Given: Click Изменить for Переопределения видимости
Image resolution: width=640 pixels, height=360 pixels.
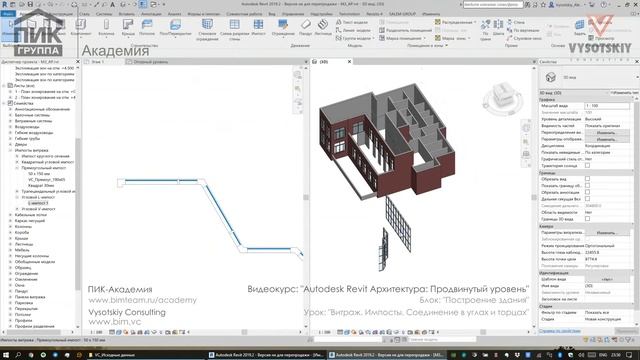Looking at the screenshot, I should 607,133.
